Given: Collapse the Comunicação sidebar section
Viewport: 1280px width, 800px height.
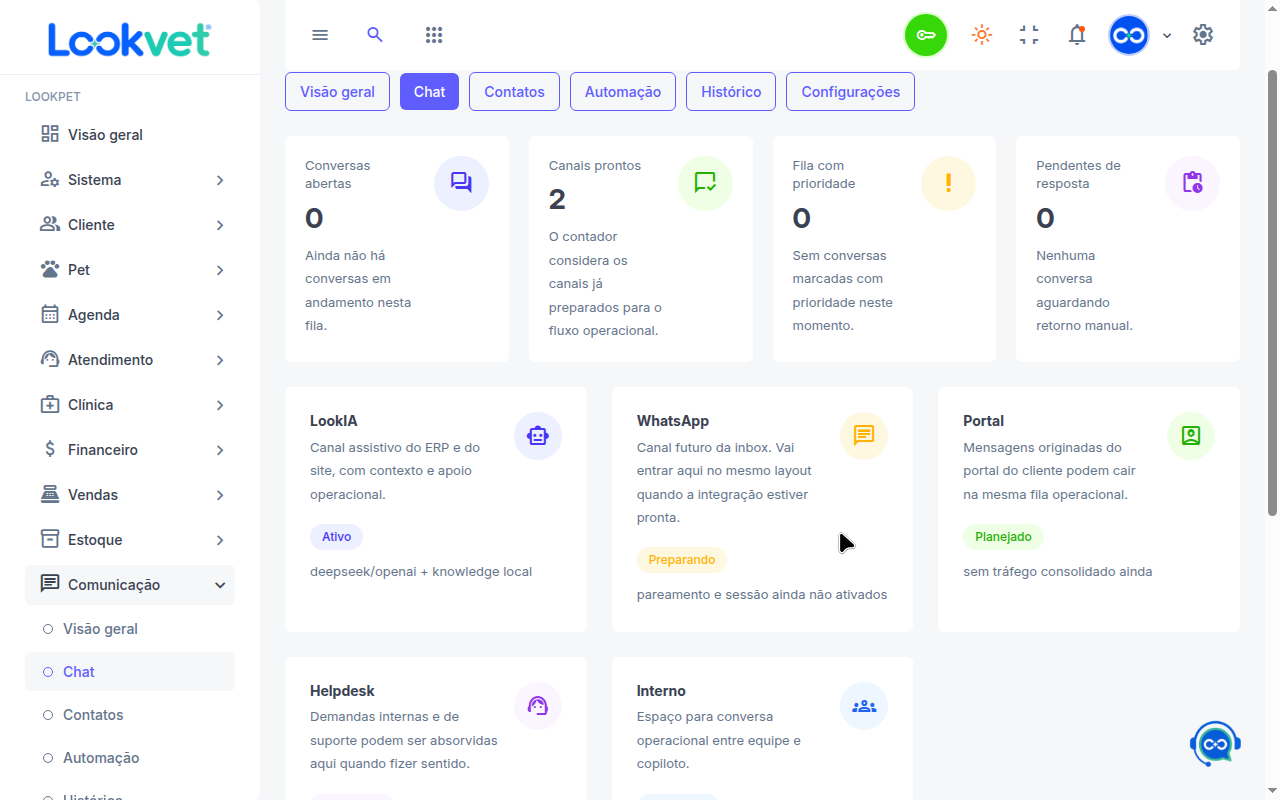Looking at the screenshot, I should [x=130, y=585].
